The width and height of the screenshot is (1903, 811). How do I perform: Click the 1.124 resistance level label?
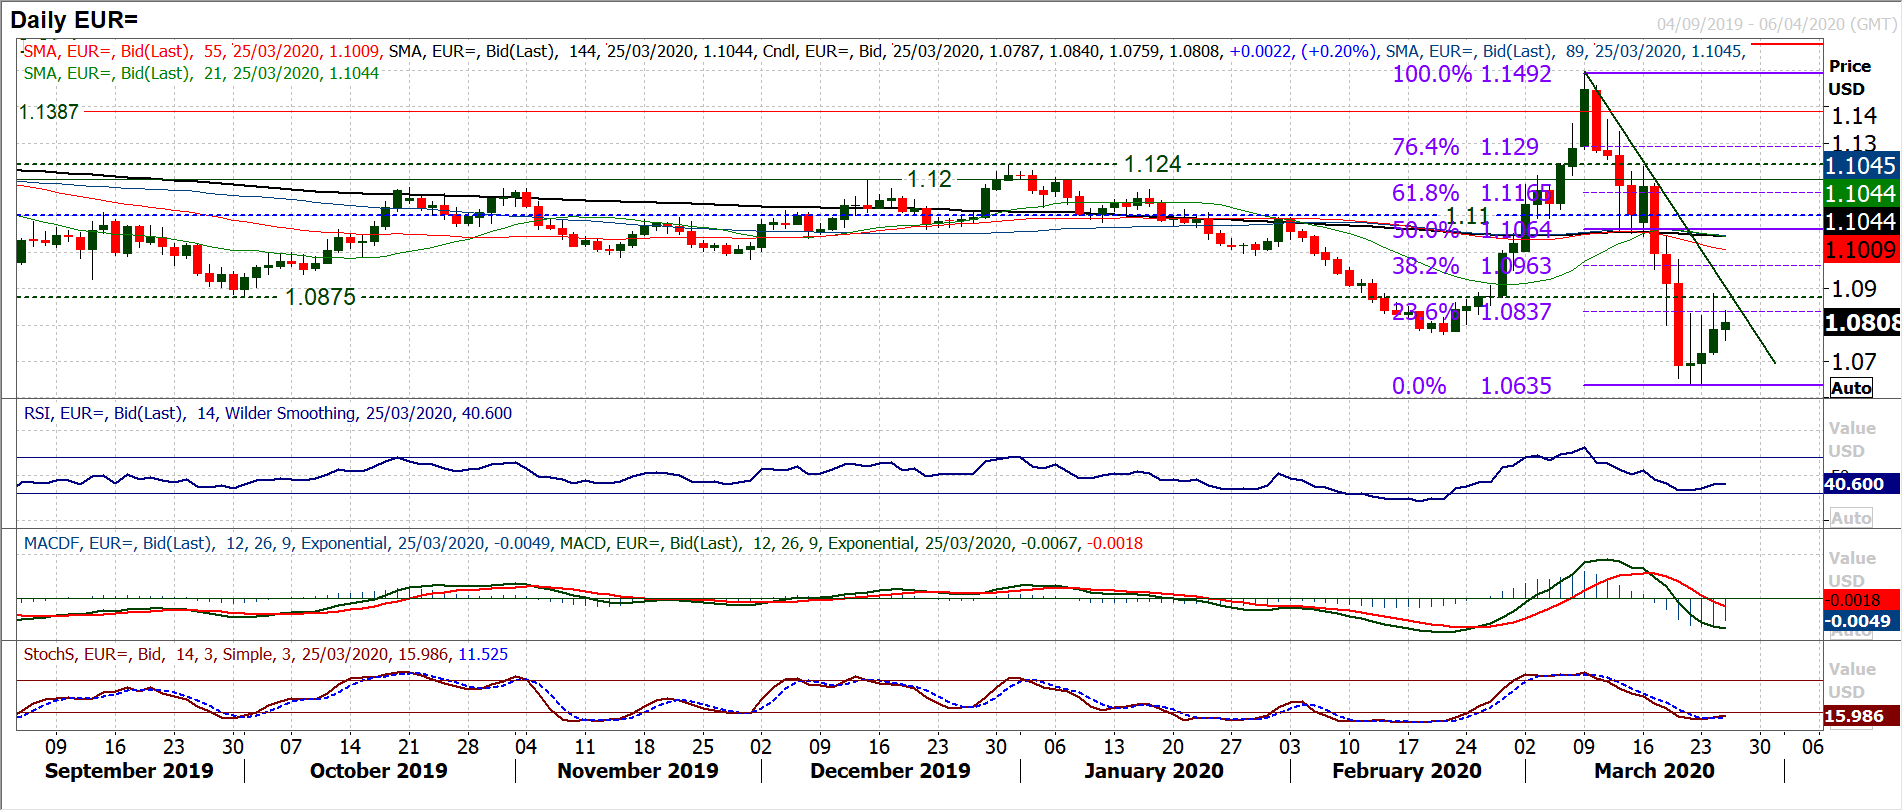click(1153, 164)
